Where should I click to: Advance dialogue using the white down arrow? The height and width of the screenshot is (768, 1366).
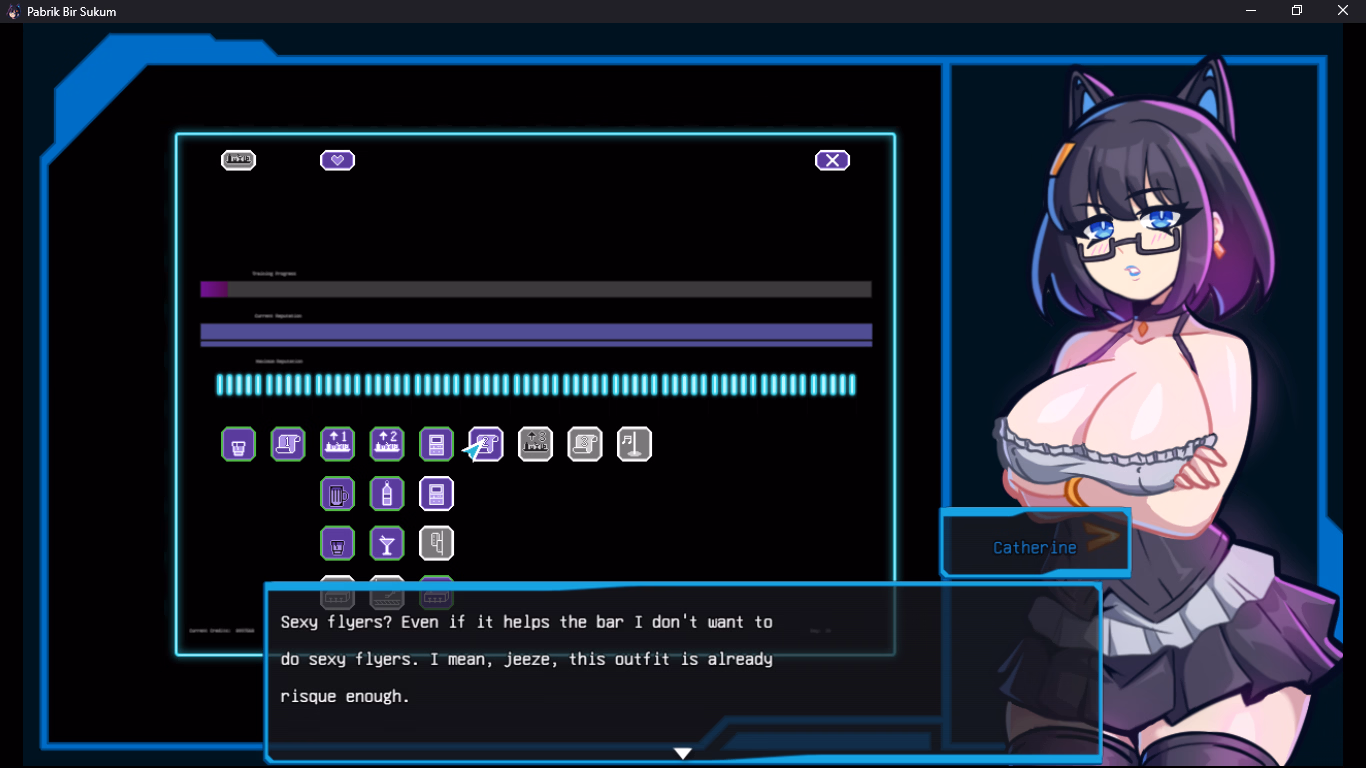click(x=683, y=753)
